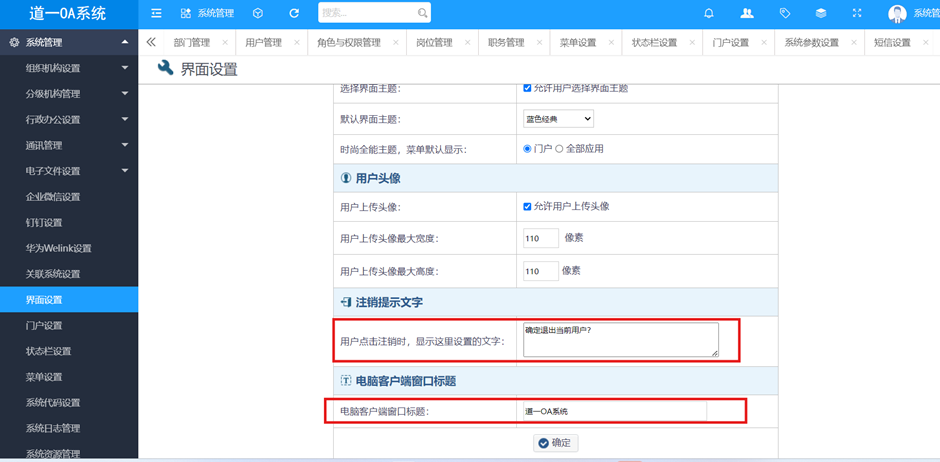This screenshot has height=462, width=940.
Task: Select the 全部应用 radio option
Action: (559, 149)
